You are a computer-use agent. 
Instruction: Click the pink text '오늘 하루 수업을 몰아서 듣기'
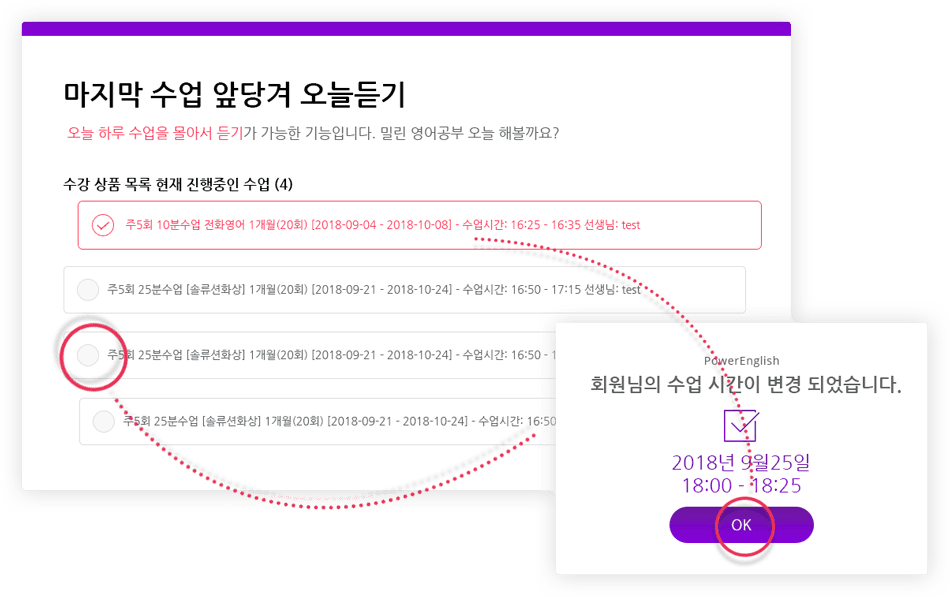coord(155,133)
